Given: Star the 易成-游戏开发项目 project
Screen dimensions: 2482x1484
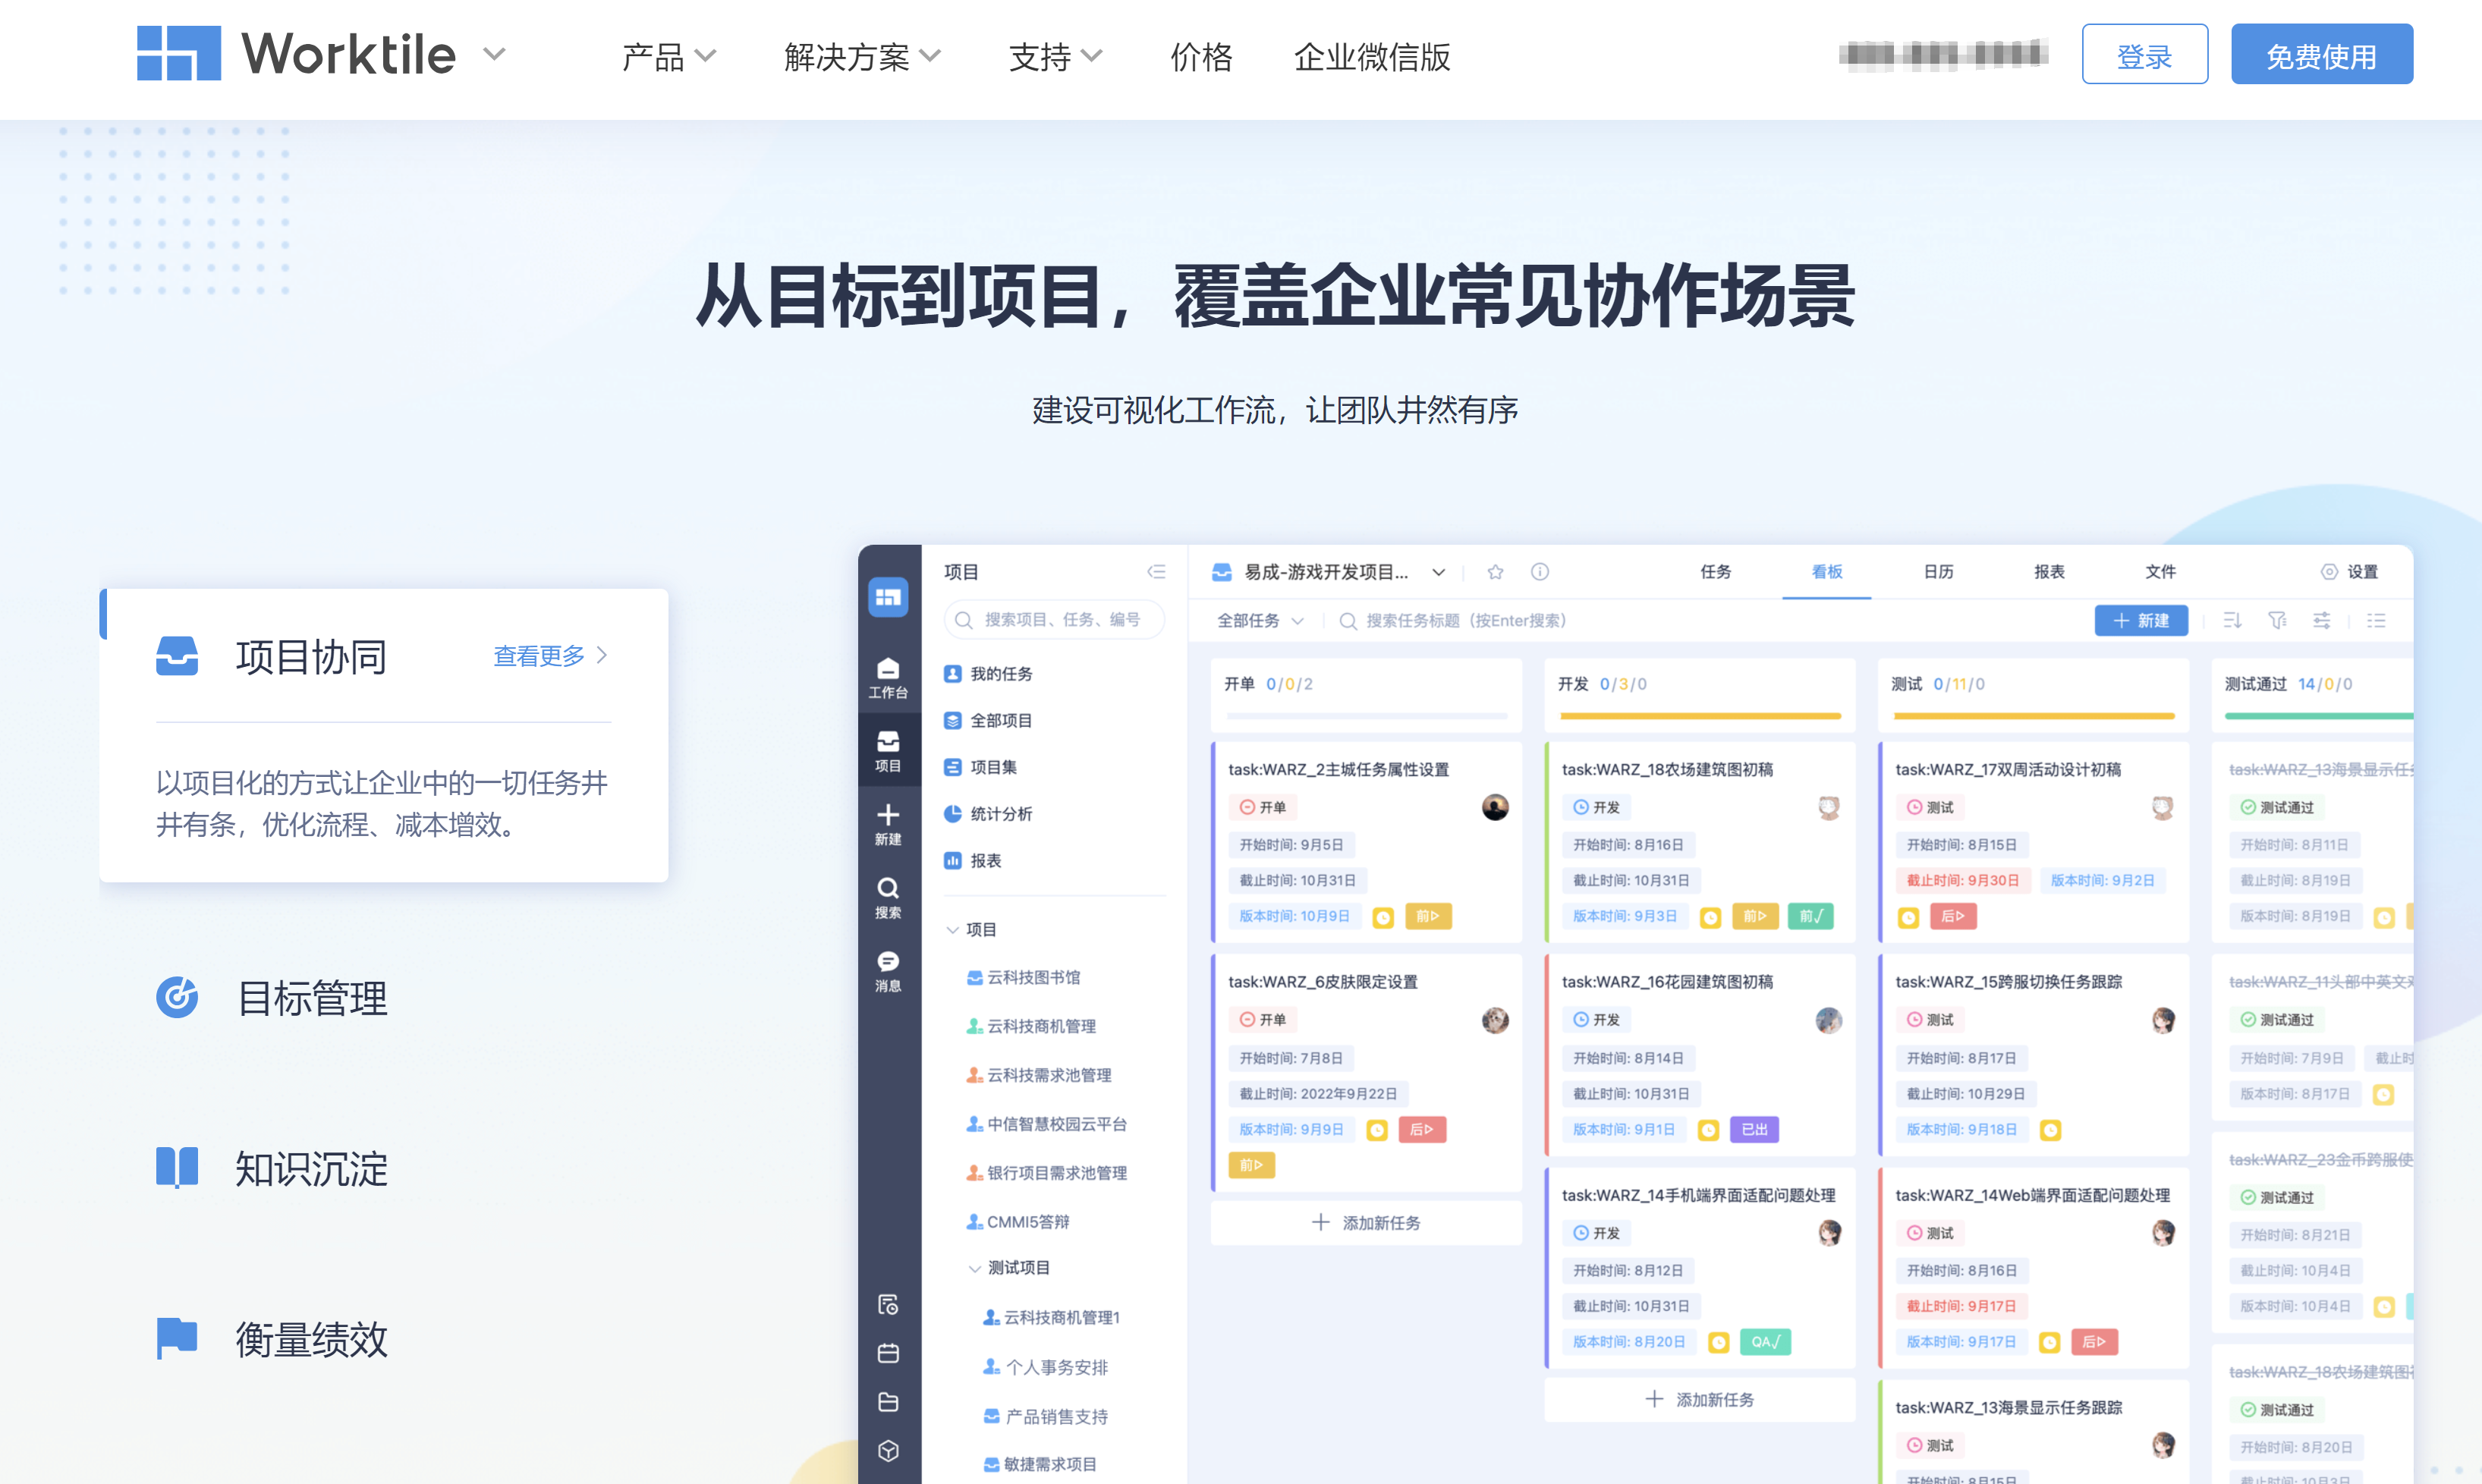Looking at the screenshot, I should tap(1495, 572).
